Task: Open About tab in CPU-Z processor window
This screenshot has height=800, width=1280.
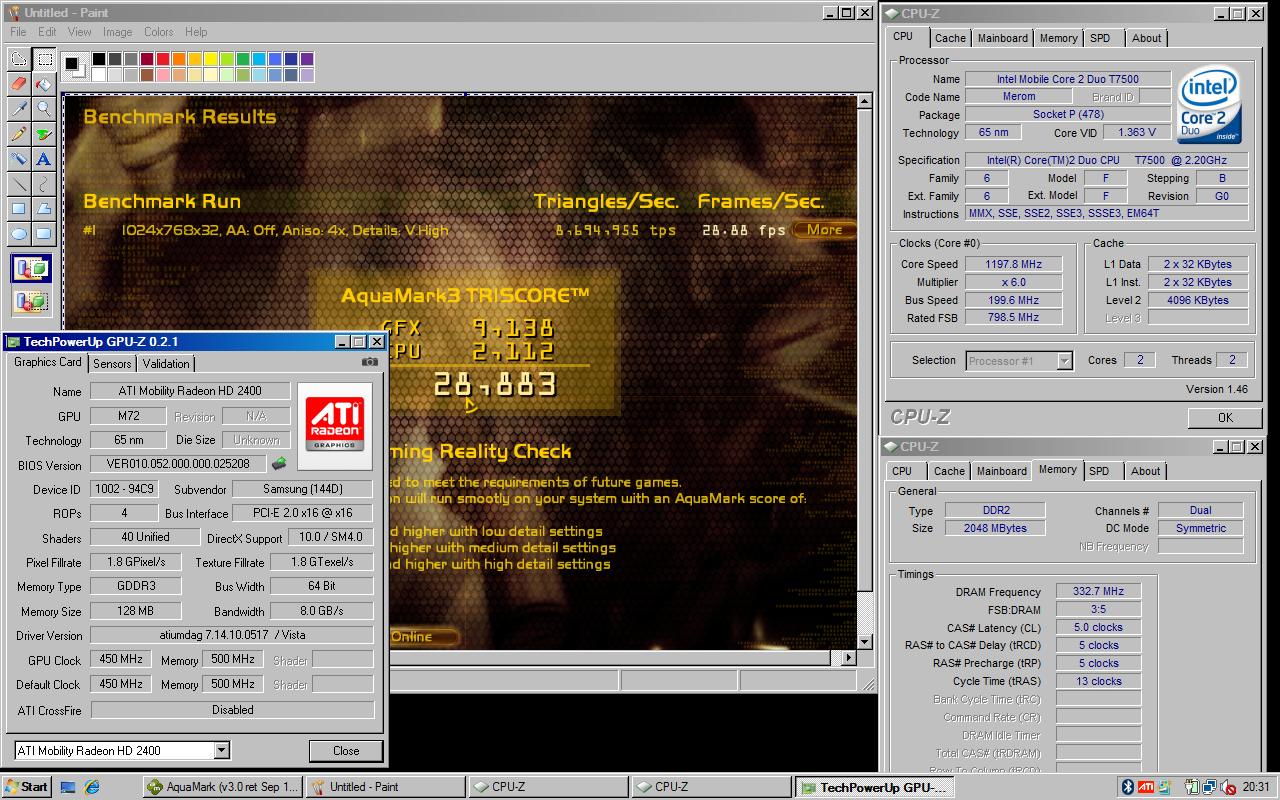Action: (1147, 38)
